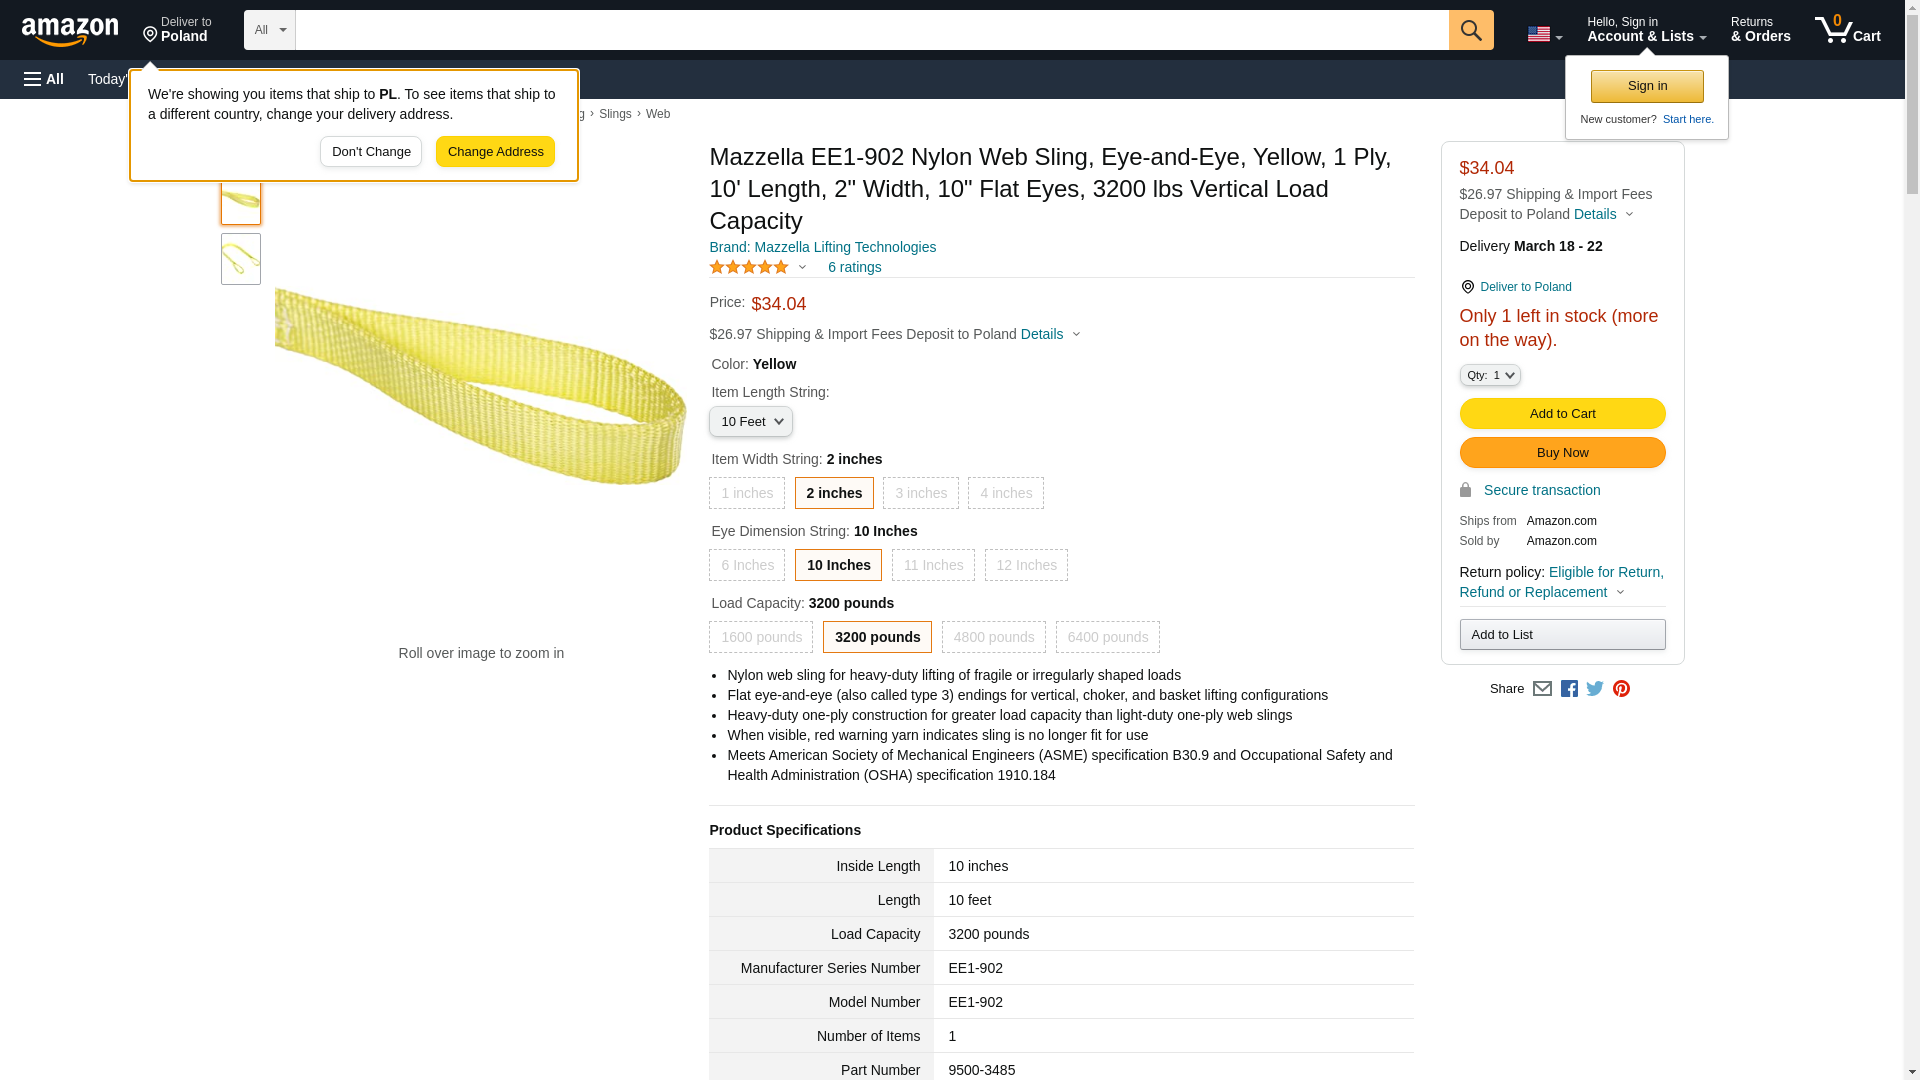Share via email icon
Screen dimensions: 1920x1080
coord(1542,689)
